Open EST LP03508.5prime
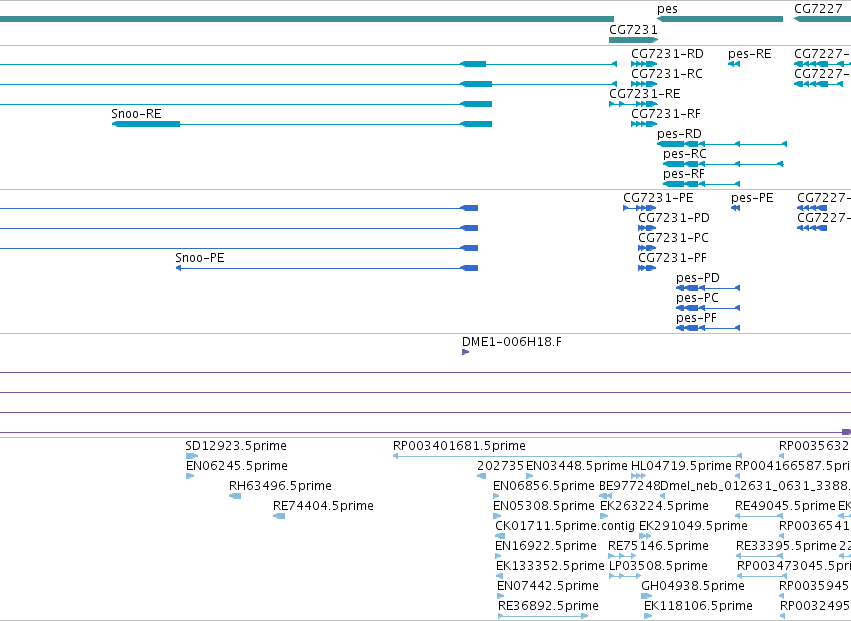 coord(658,567)
